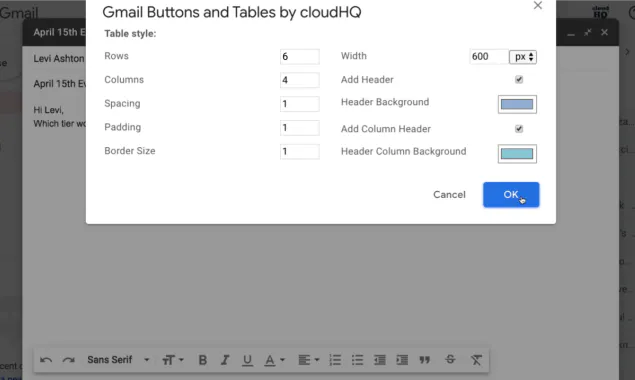Click the Levi Ashton recipient field
Image resolution: width=635 pixels, height=380 pixels.
click(x=59, y=59)
